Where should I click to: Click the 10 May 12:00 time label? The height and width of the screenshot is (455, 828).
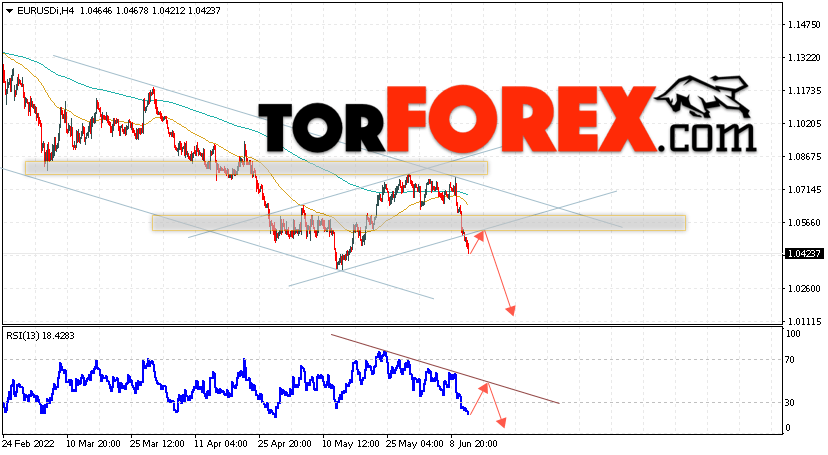click(x=349, y=444)
